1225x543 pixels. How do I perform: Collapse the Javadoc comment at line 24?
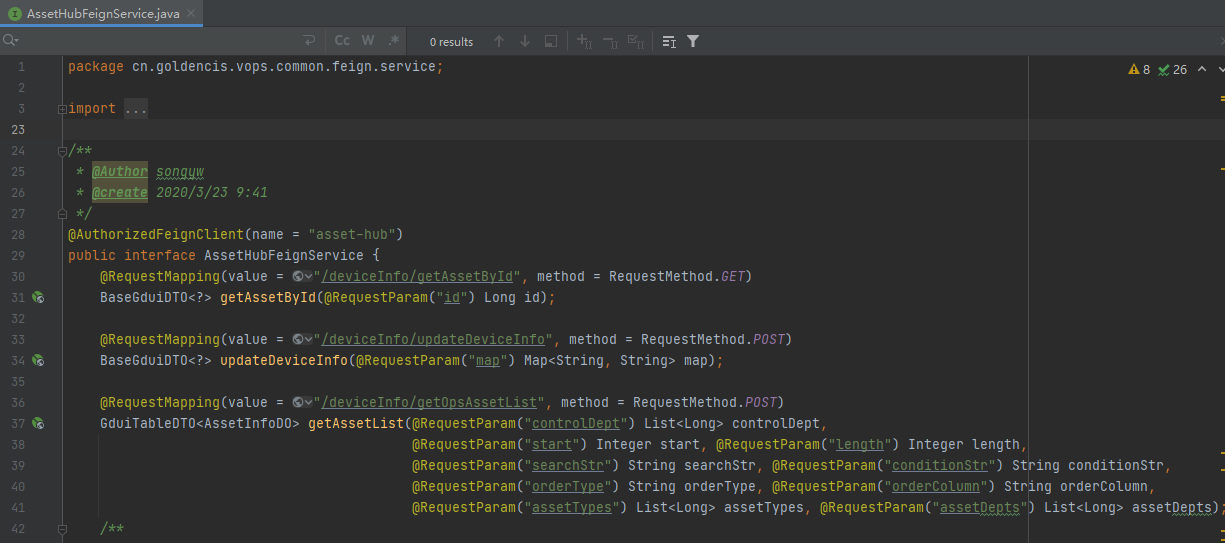(x=61, y=151)
